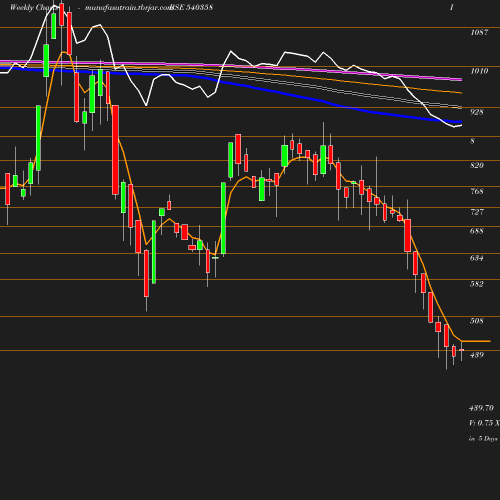Select the 489 price axis label

[477, 355]
